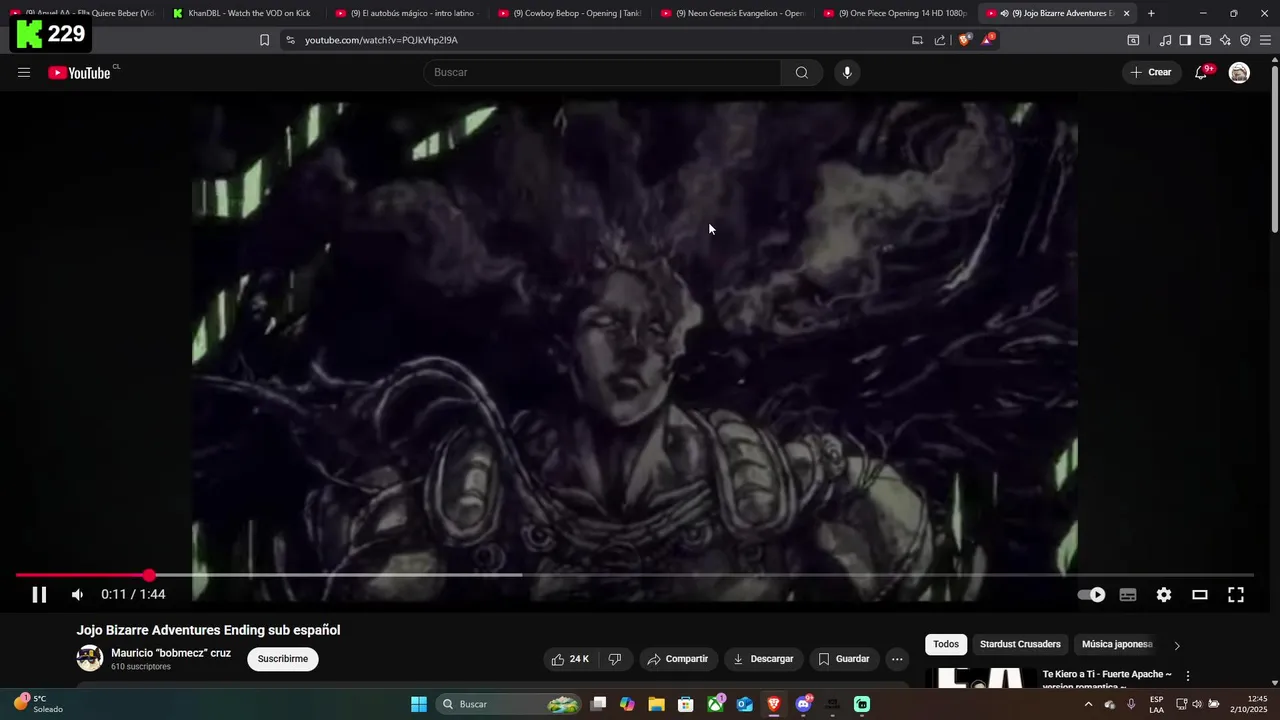
Task: Open Mauricio "bobmecz" cruz channel name link
Action: pos(171,653)
